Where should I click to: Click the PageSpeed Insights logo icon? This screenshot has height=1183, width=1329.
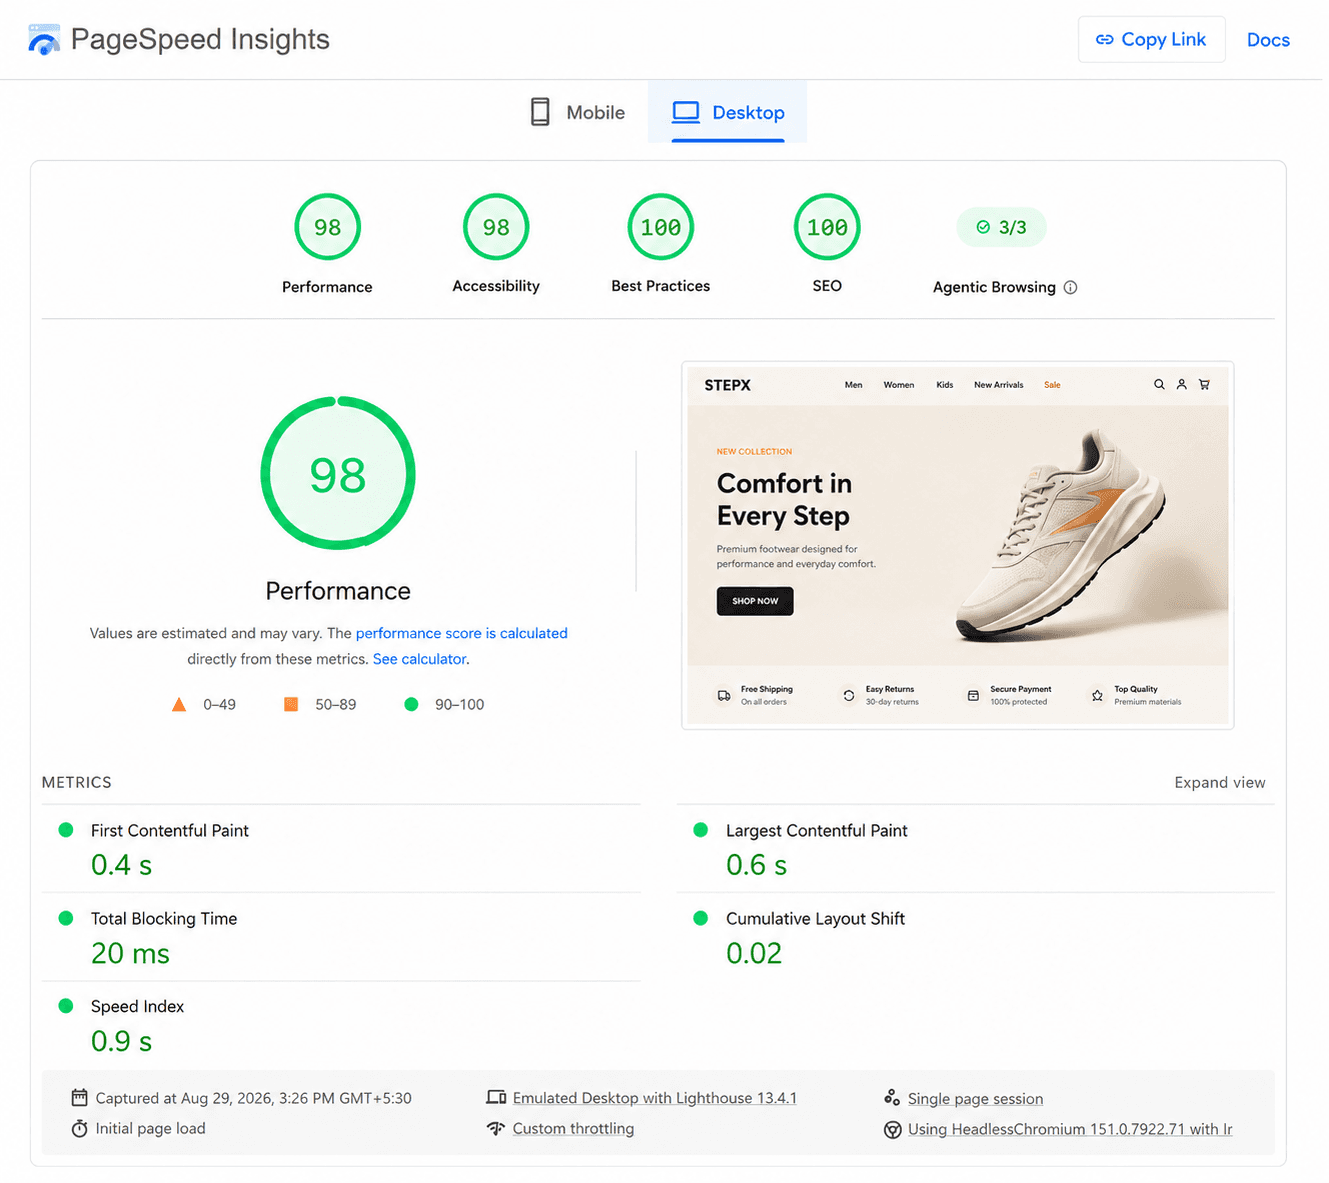point(44,40)
